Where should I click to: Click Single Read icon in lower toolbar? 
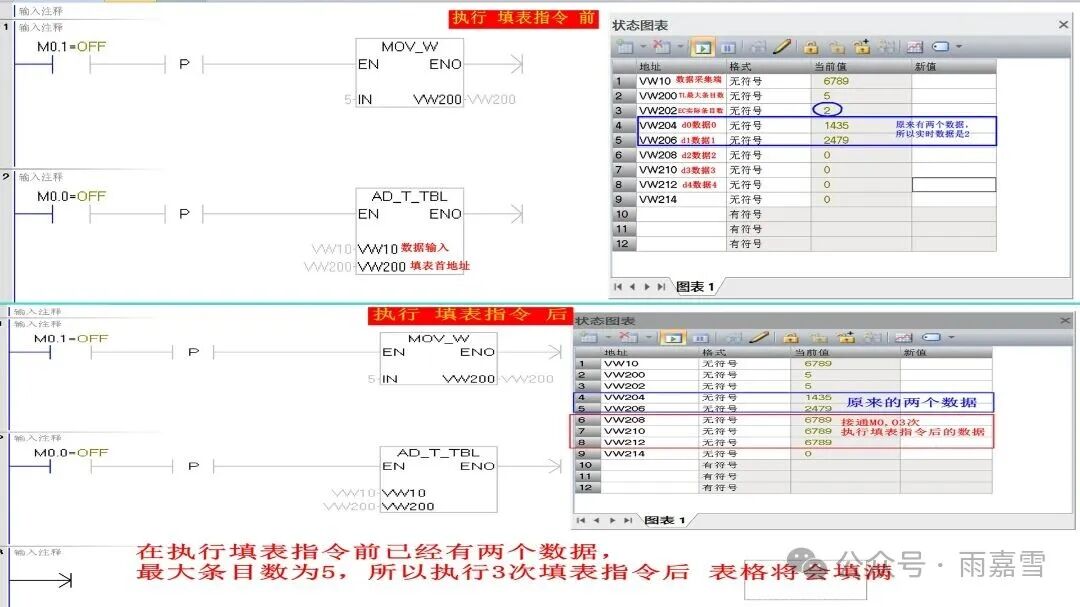(x=733, y=338)
